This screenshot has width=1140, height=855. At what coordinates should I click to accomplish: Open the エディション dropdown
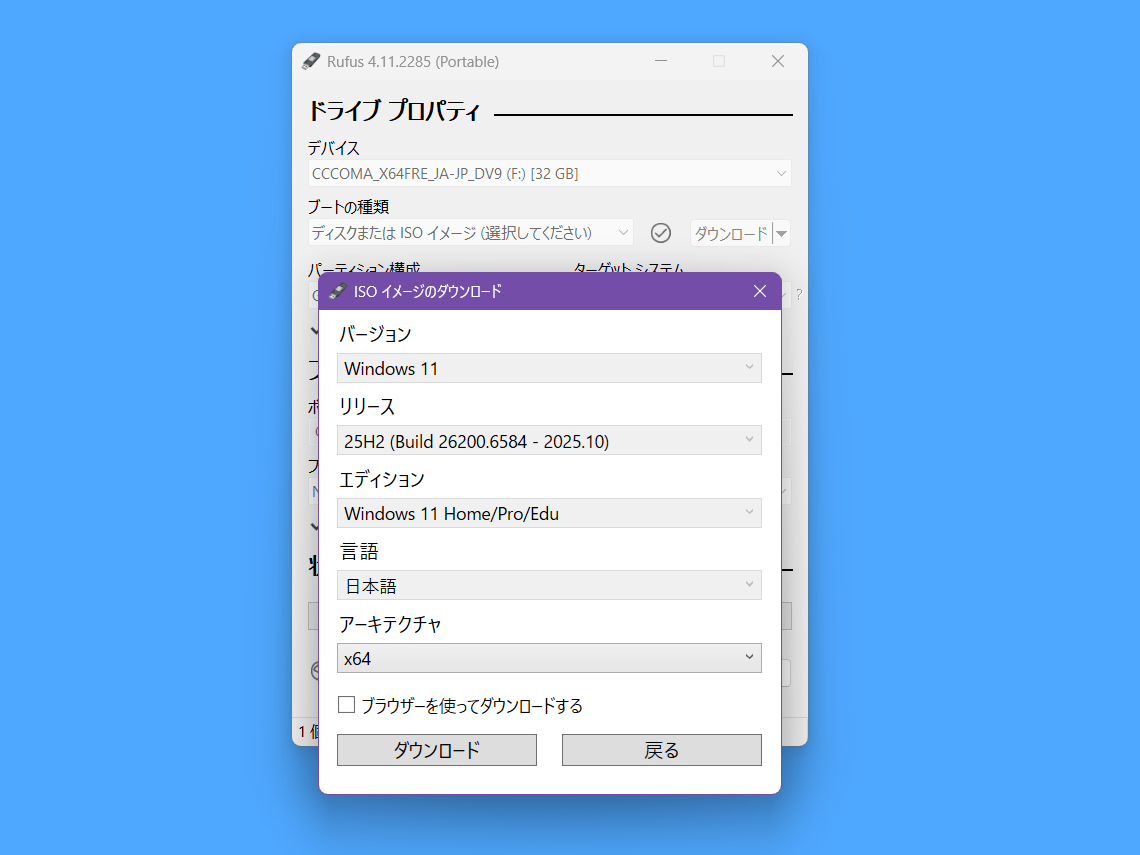tap(549, 514)
